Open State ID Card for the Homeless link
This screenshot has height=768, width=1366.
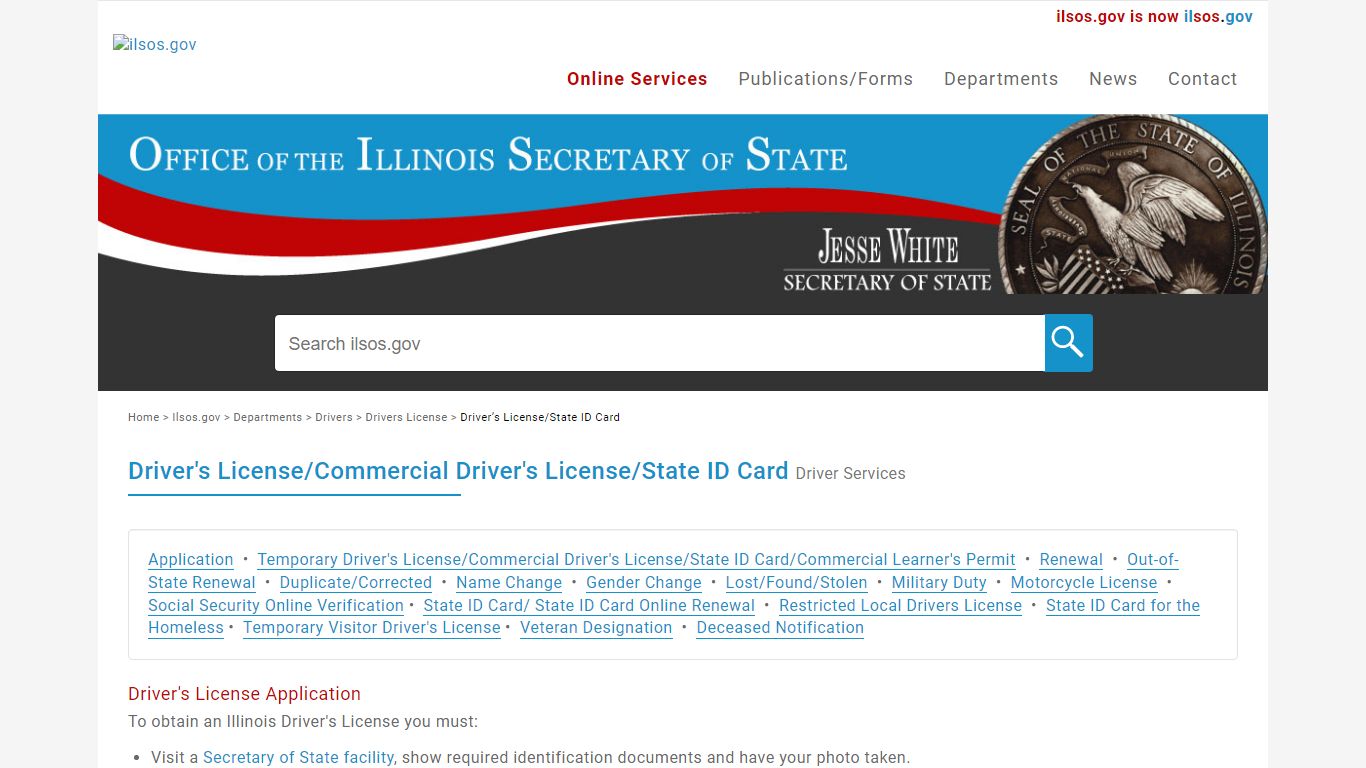point(1123,605)
